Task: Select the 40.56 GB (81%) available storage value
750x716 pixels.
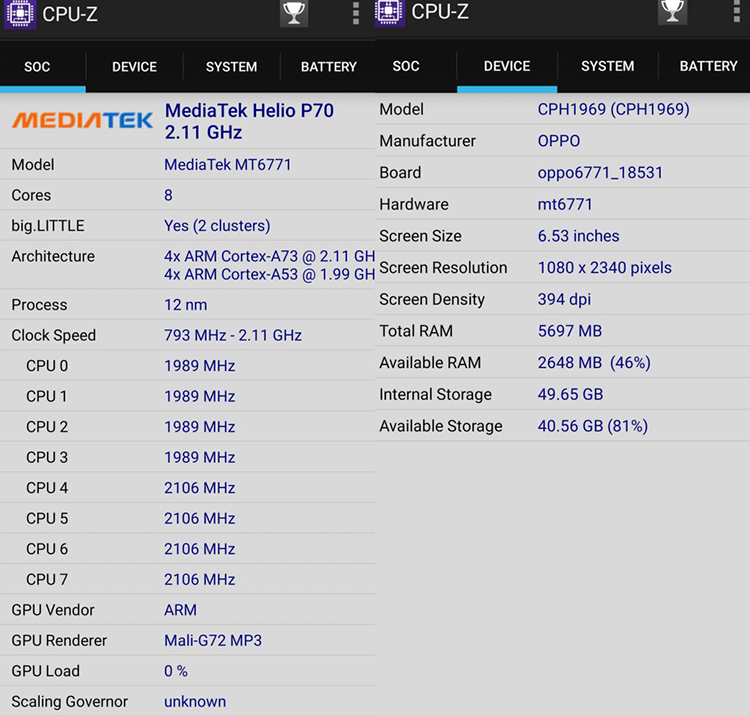Action: (x=593, y=426)
